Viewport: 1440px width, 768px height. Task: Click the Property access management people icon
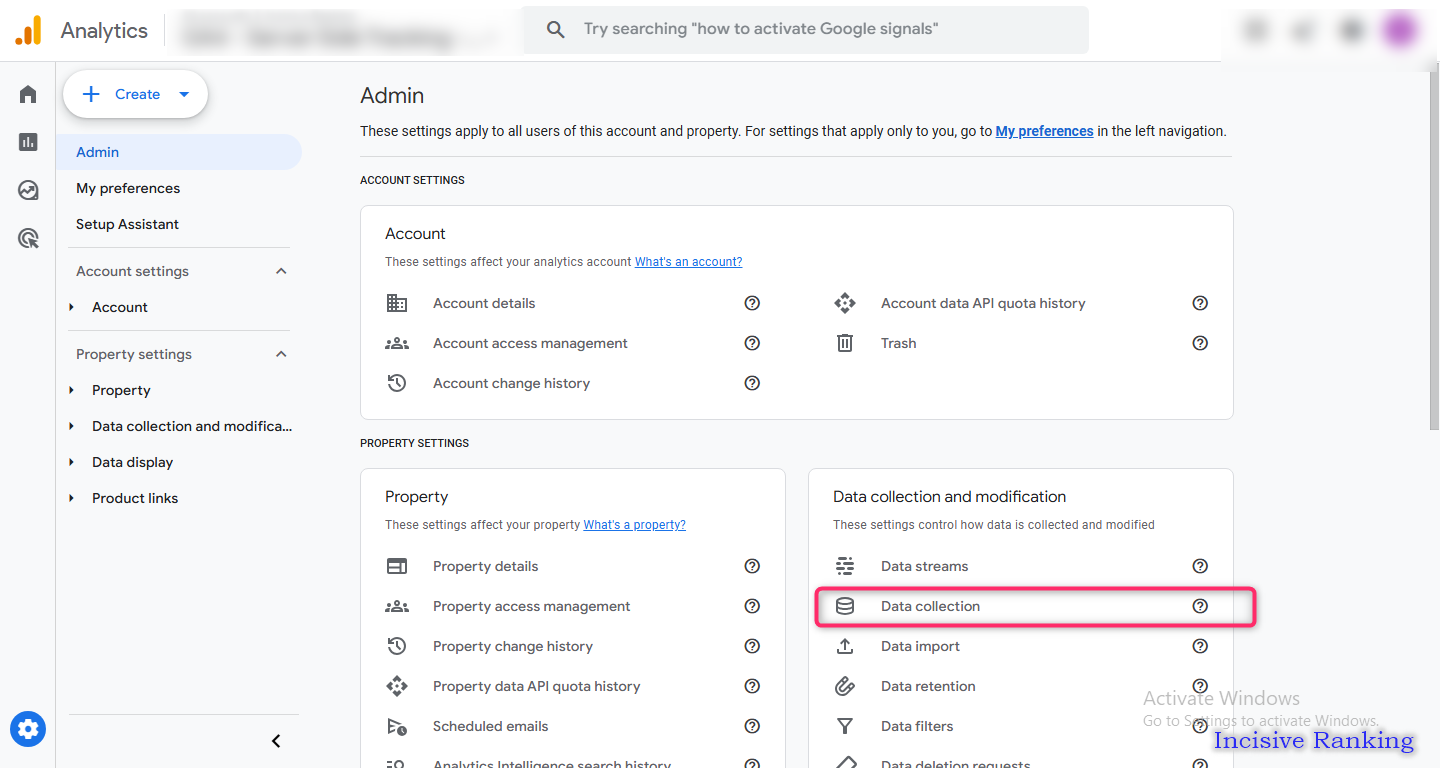pyautogui.click(x=397, y=606)
